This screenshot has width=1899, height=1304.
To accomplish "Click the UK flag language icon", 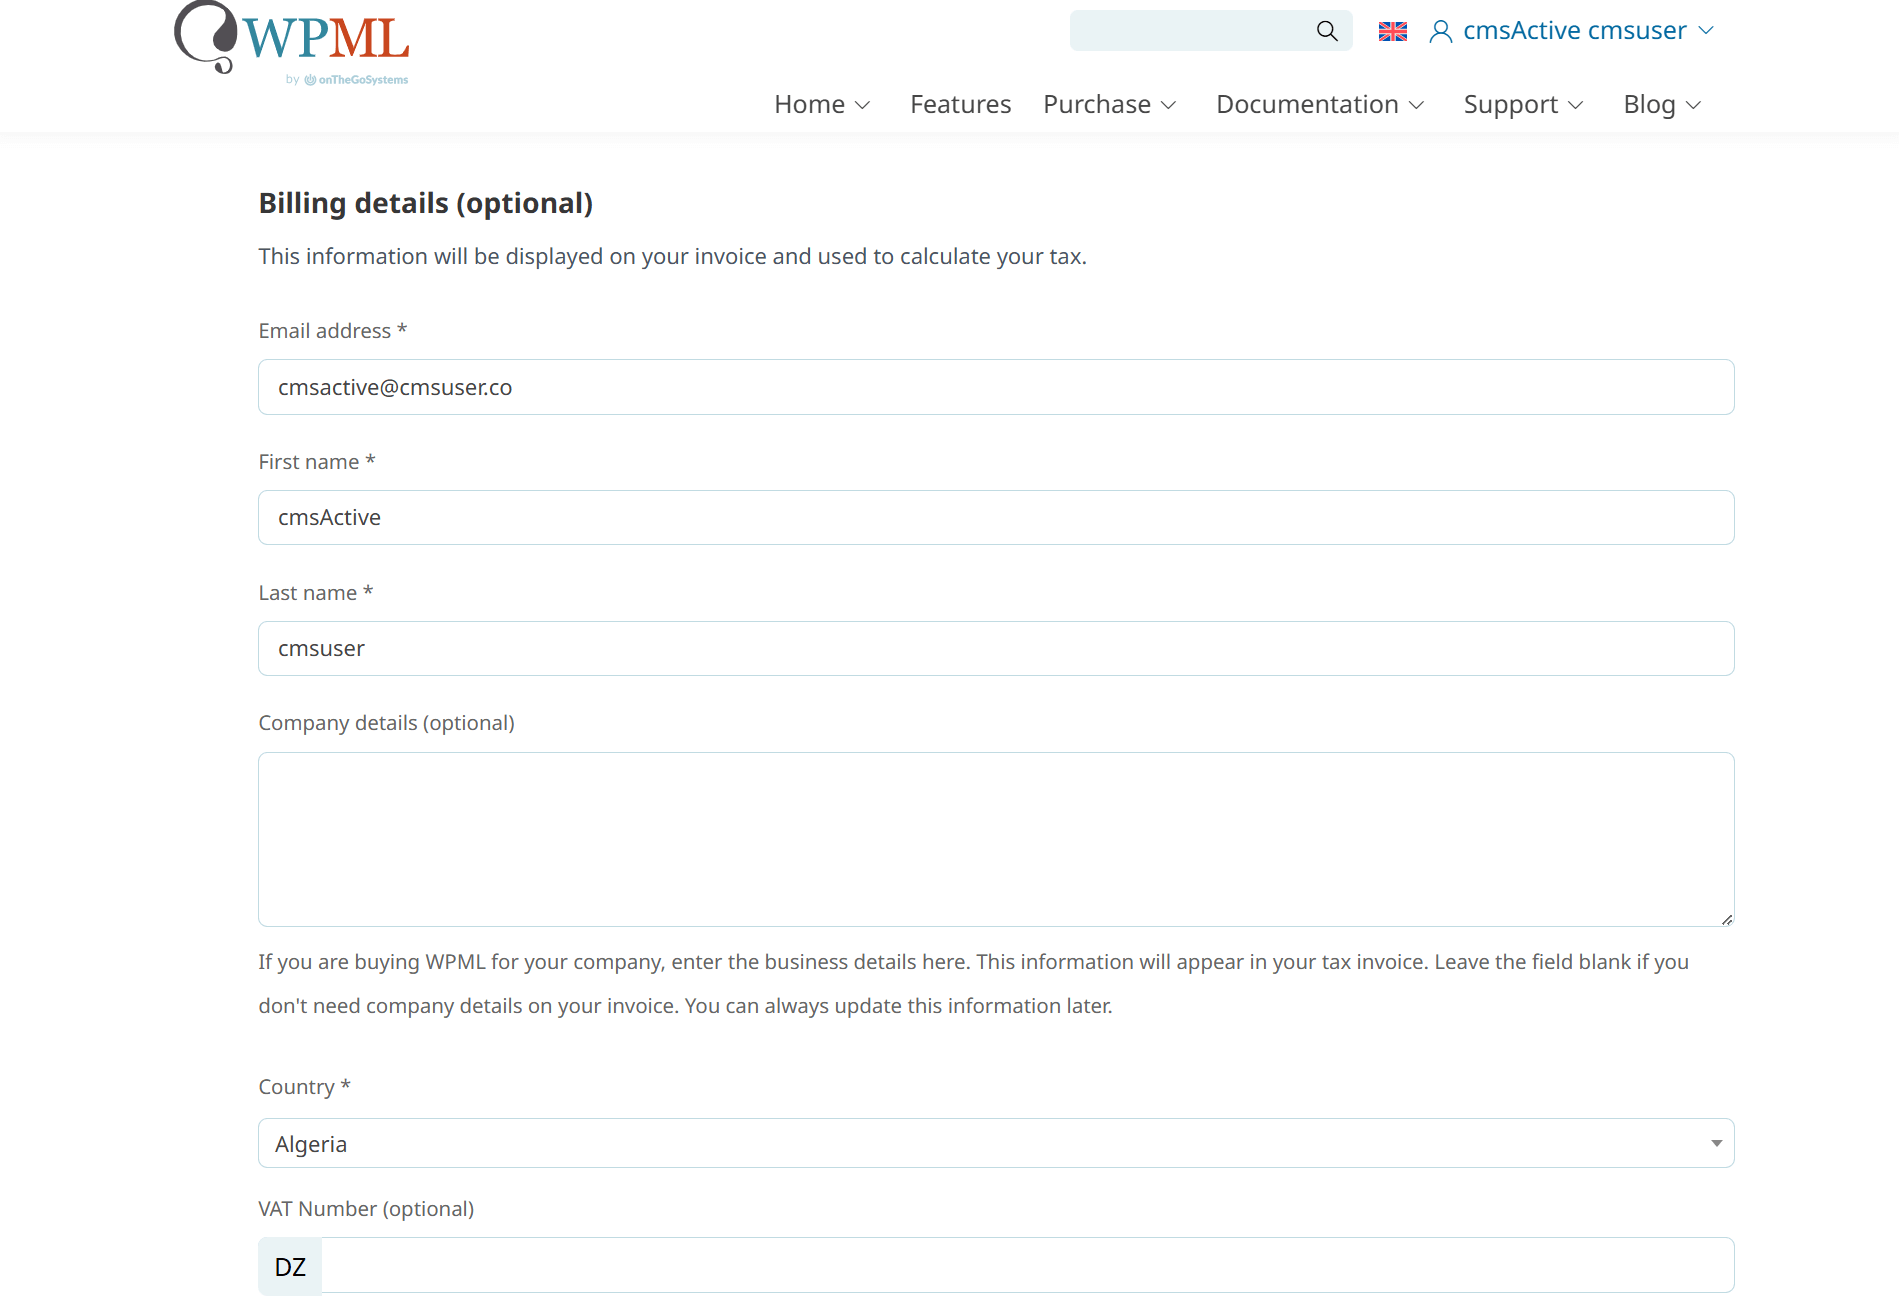I will pos(1392,32).
